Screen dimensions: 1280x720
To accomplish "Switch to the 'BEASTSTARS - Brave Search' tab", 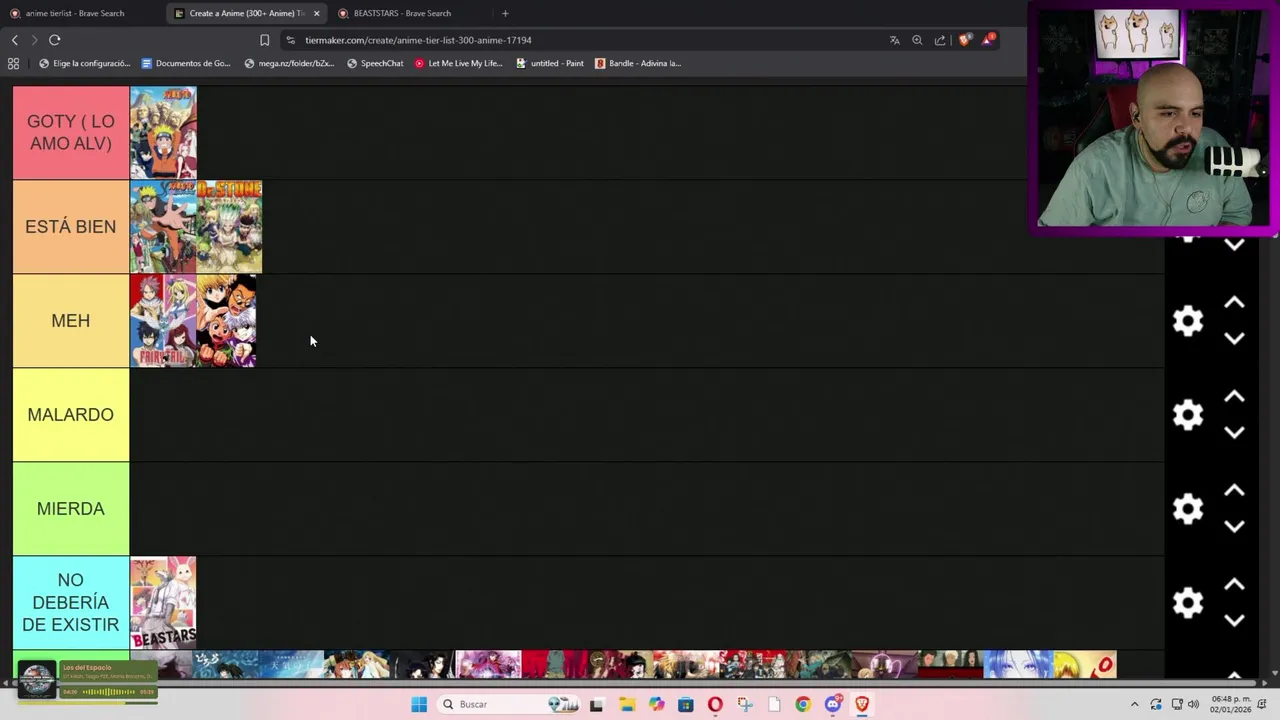I will (410, 13).
